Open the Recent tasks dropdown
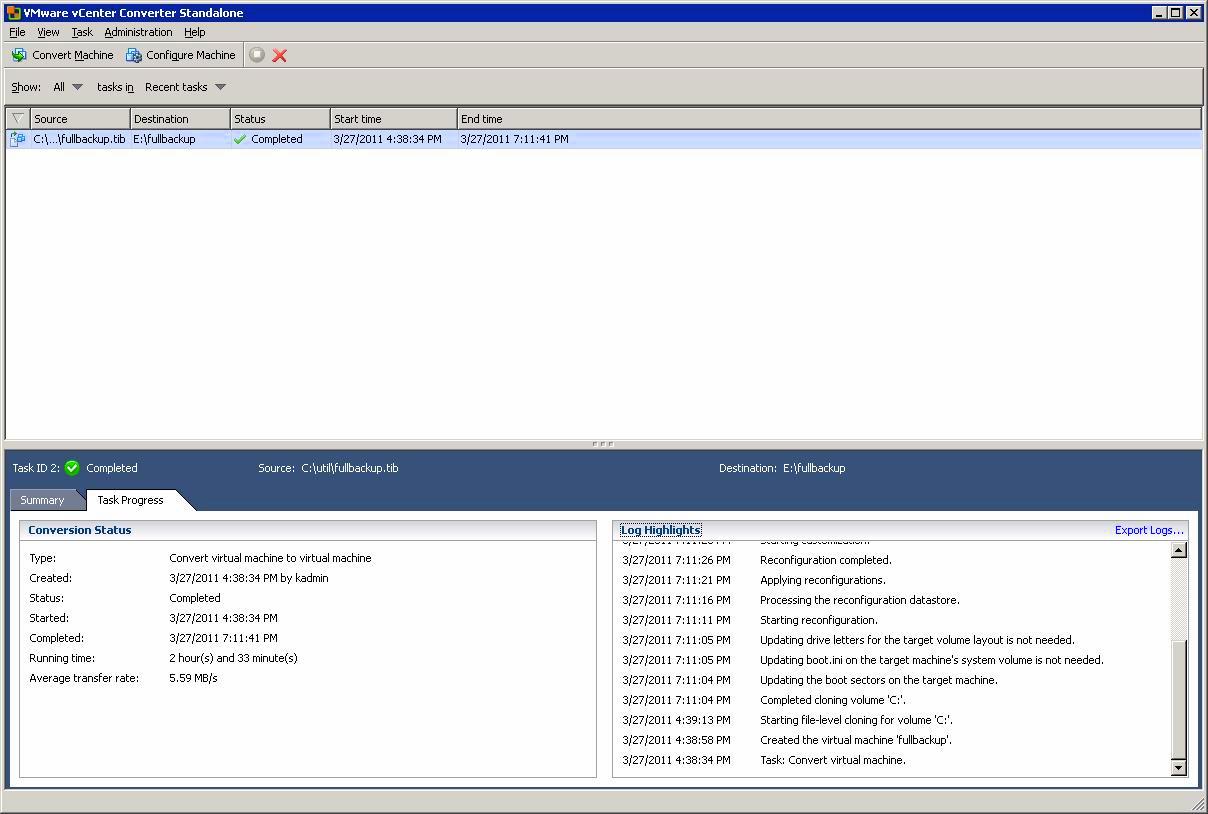 [x=185, y=87]
